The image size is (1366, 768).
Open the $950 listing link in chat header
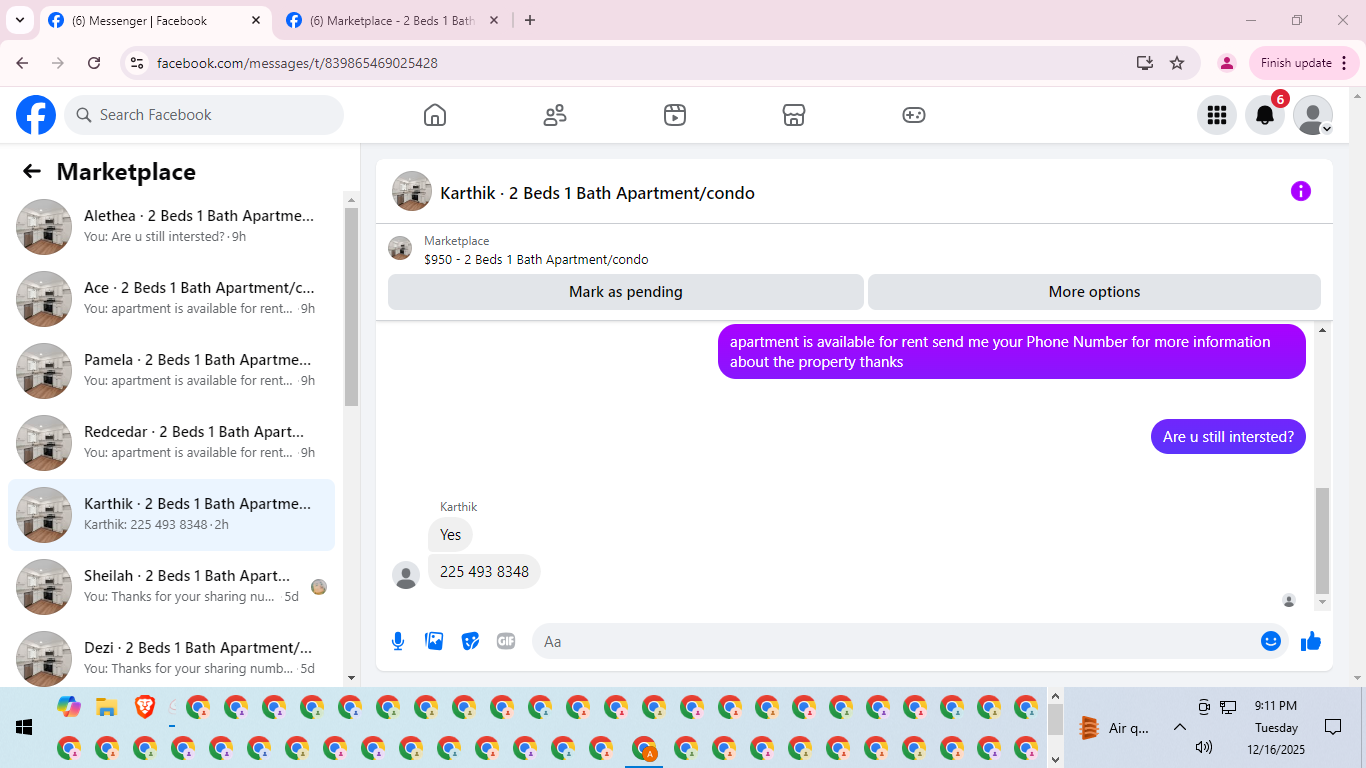pos(536,259)
